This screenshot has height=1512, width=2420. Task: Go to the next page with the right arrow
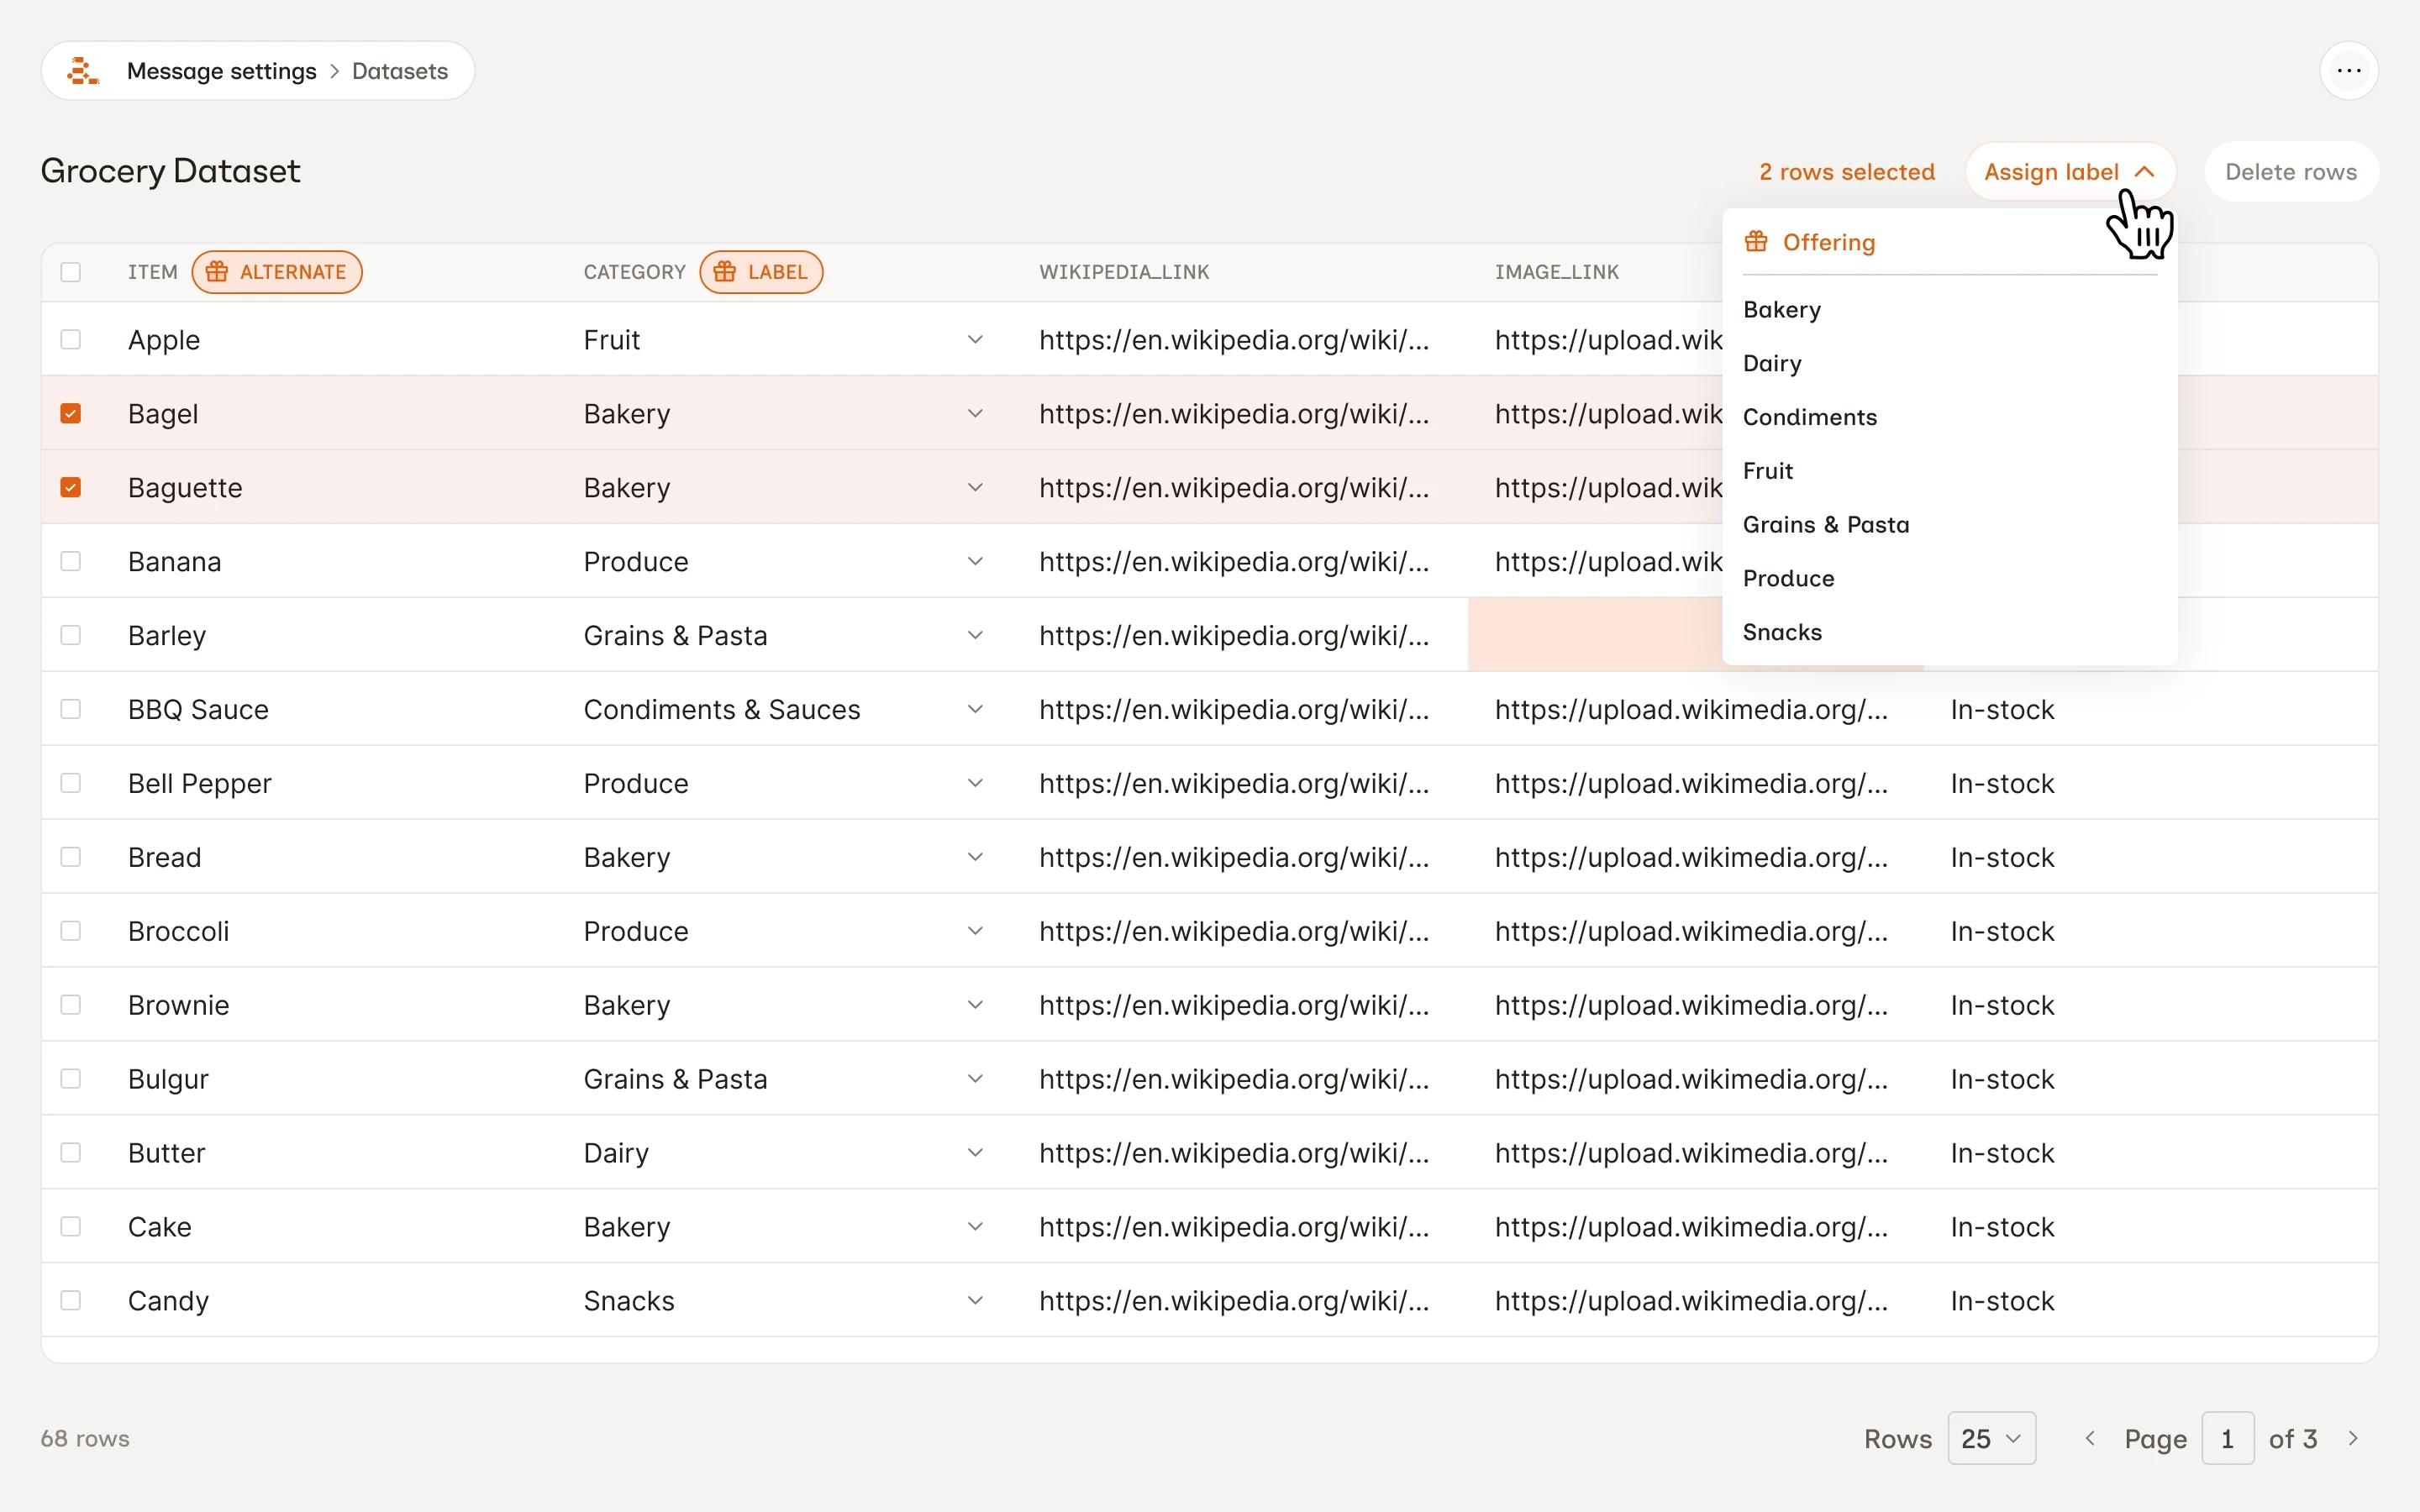[2353, 1438]
